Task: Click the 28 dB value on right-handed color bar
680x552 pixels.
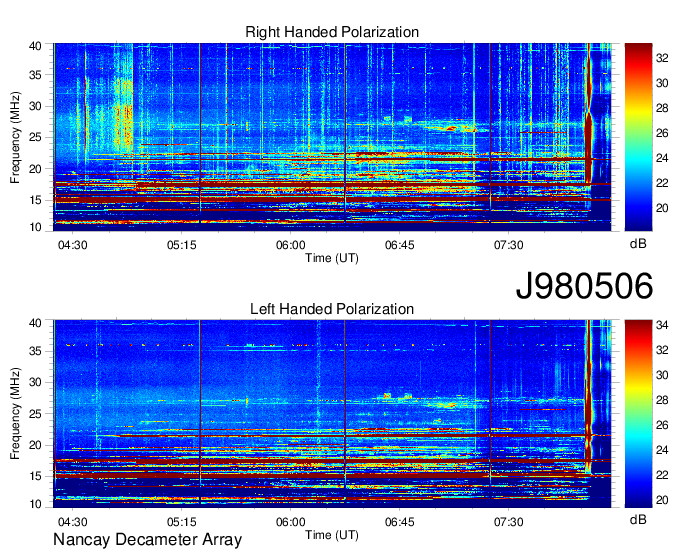Action: click(662, 108)
